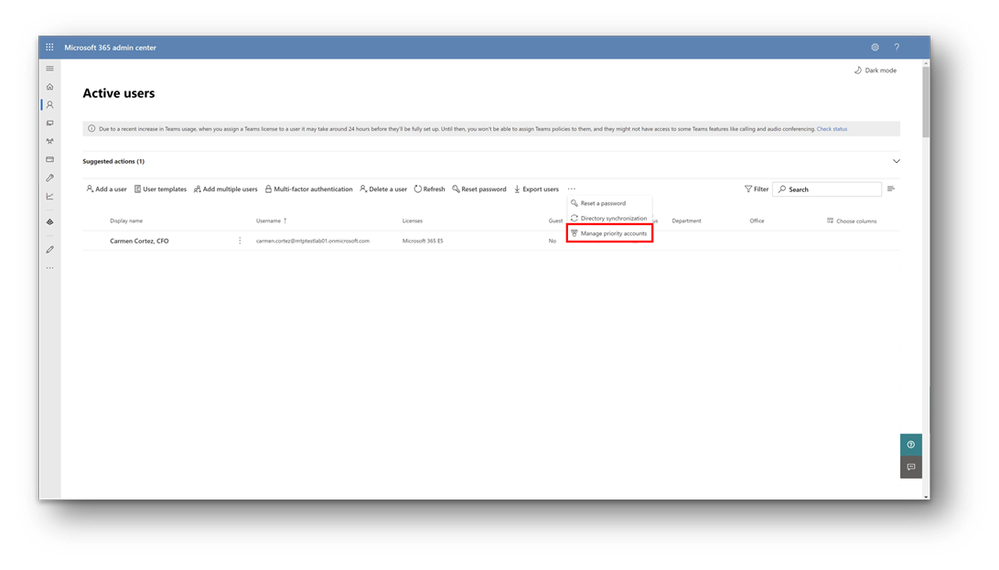The width and height of the screenshot is (999, 570).
Task: Open admin centers diamond icon in sidebar
Action: 50,222
